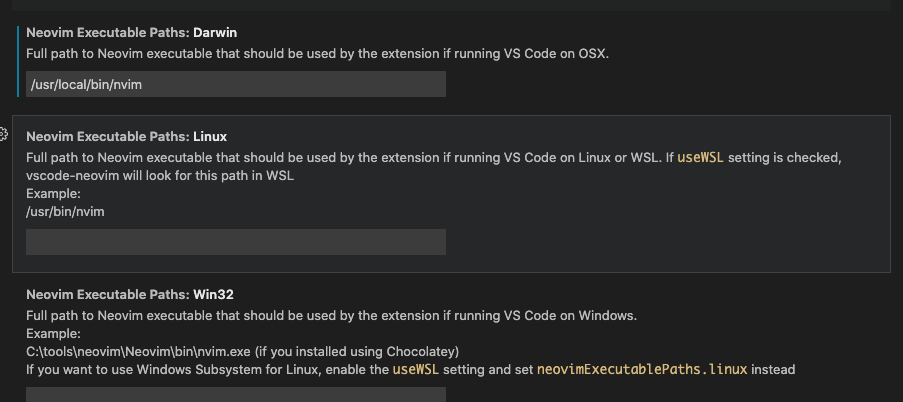Click the Windows Subsystem for Linux instruction text
This screenshot has height=402, width=903.
411,370
